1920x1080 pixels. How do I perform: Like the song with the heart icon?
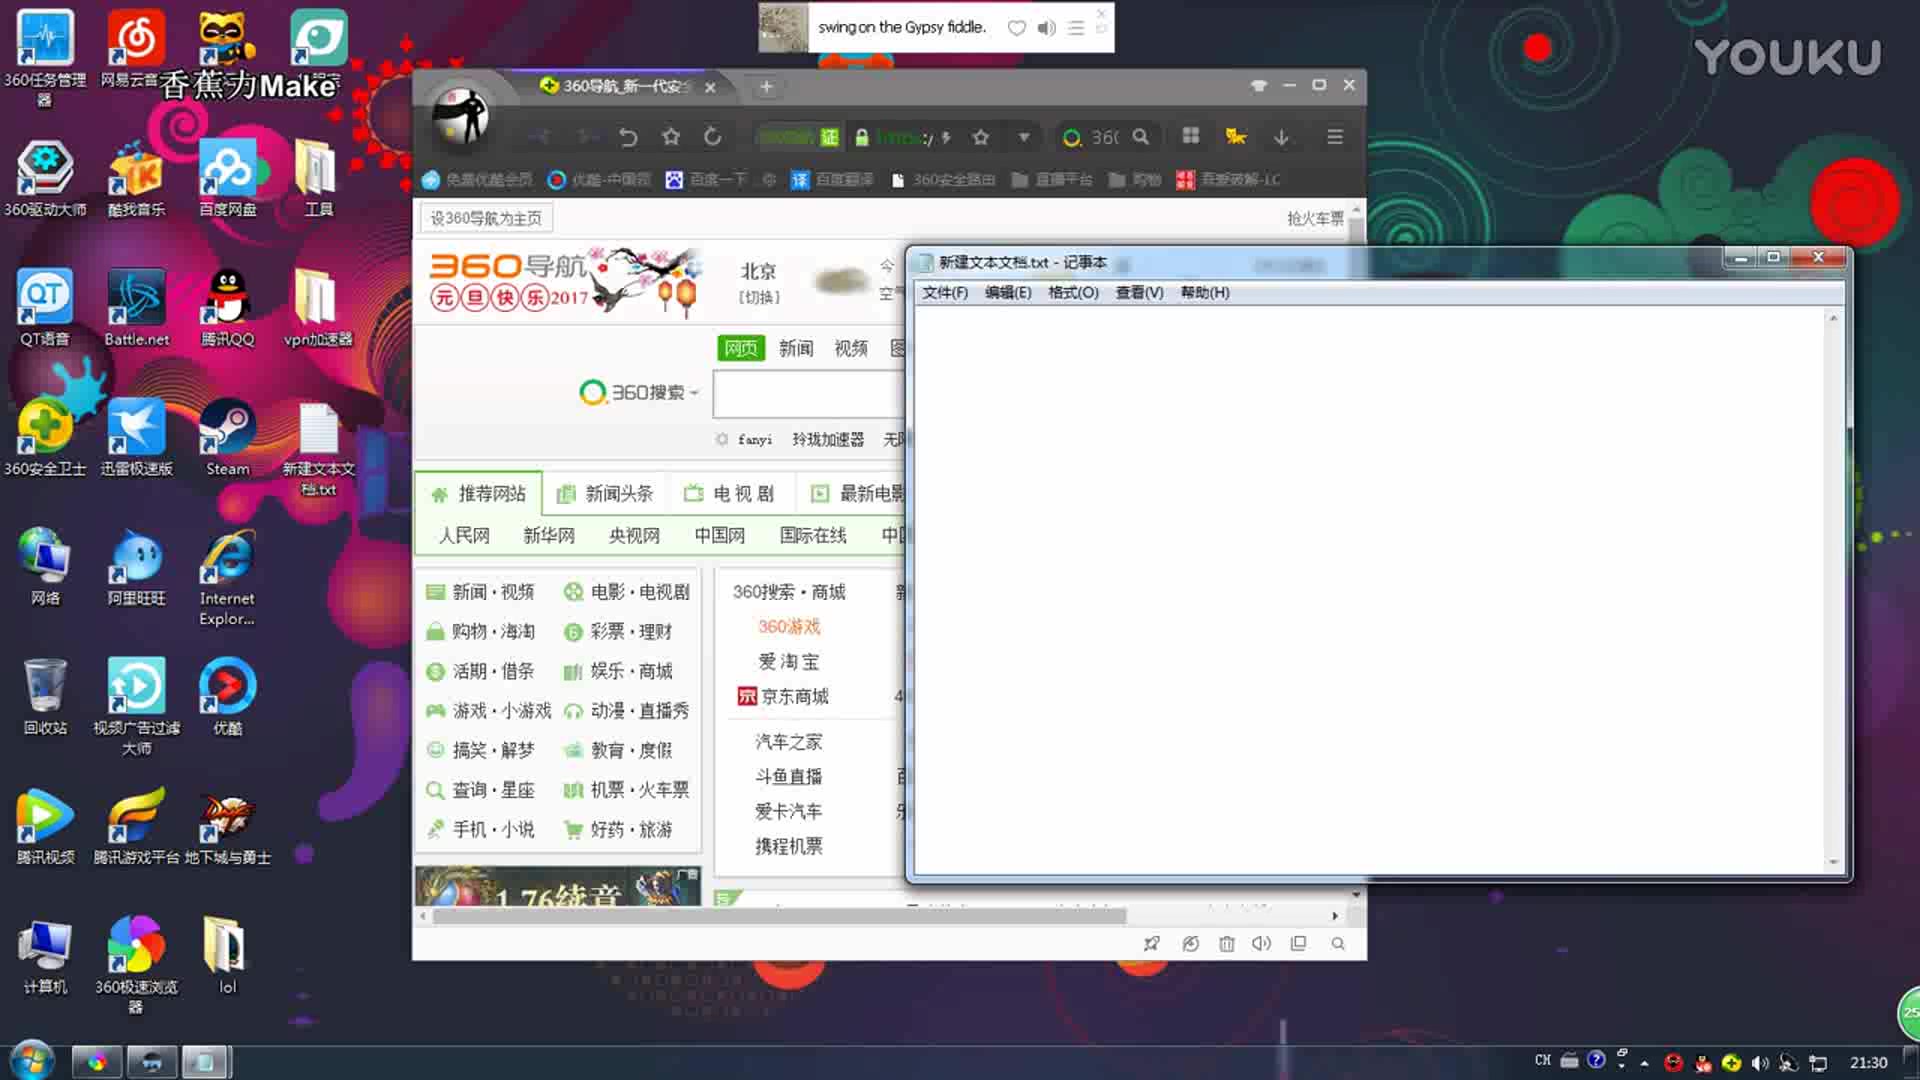click(1016, 28)
